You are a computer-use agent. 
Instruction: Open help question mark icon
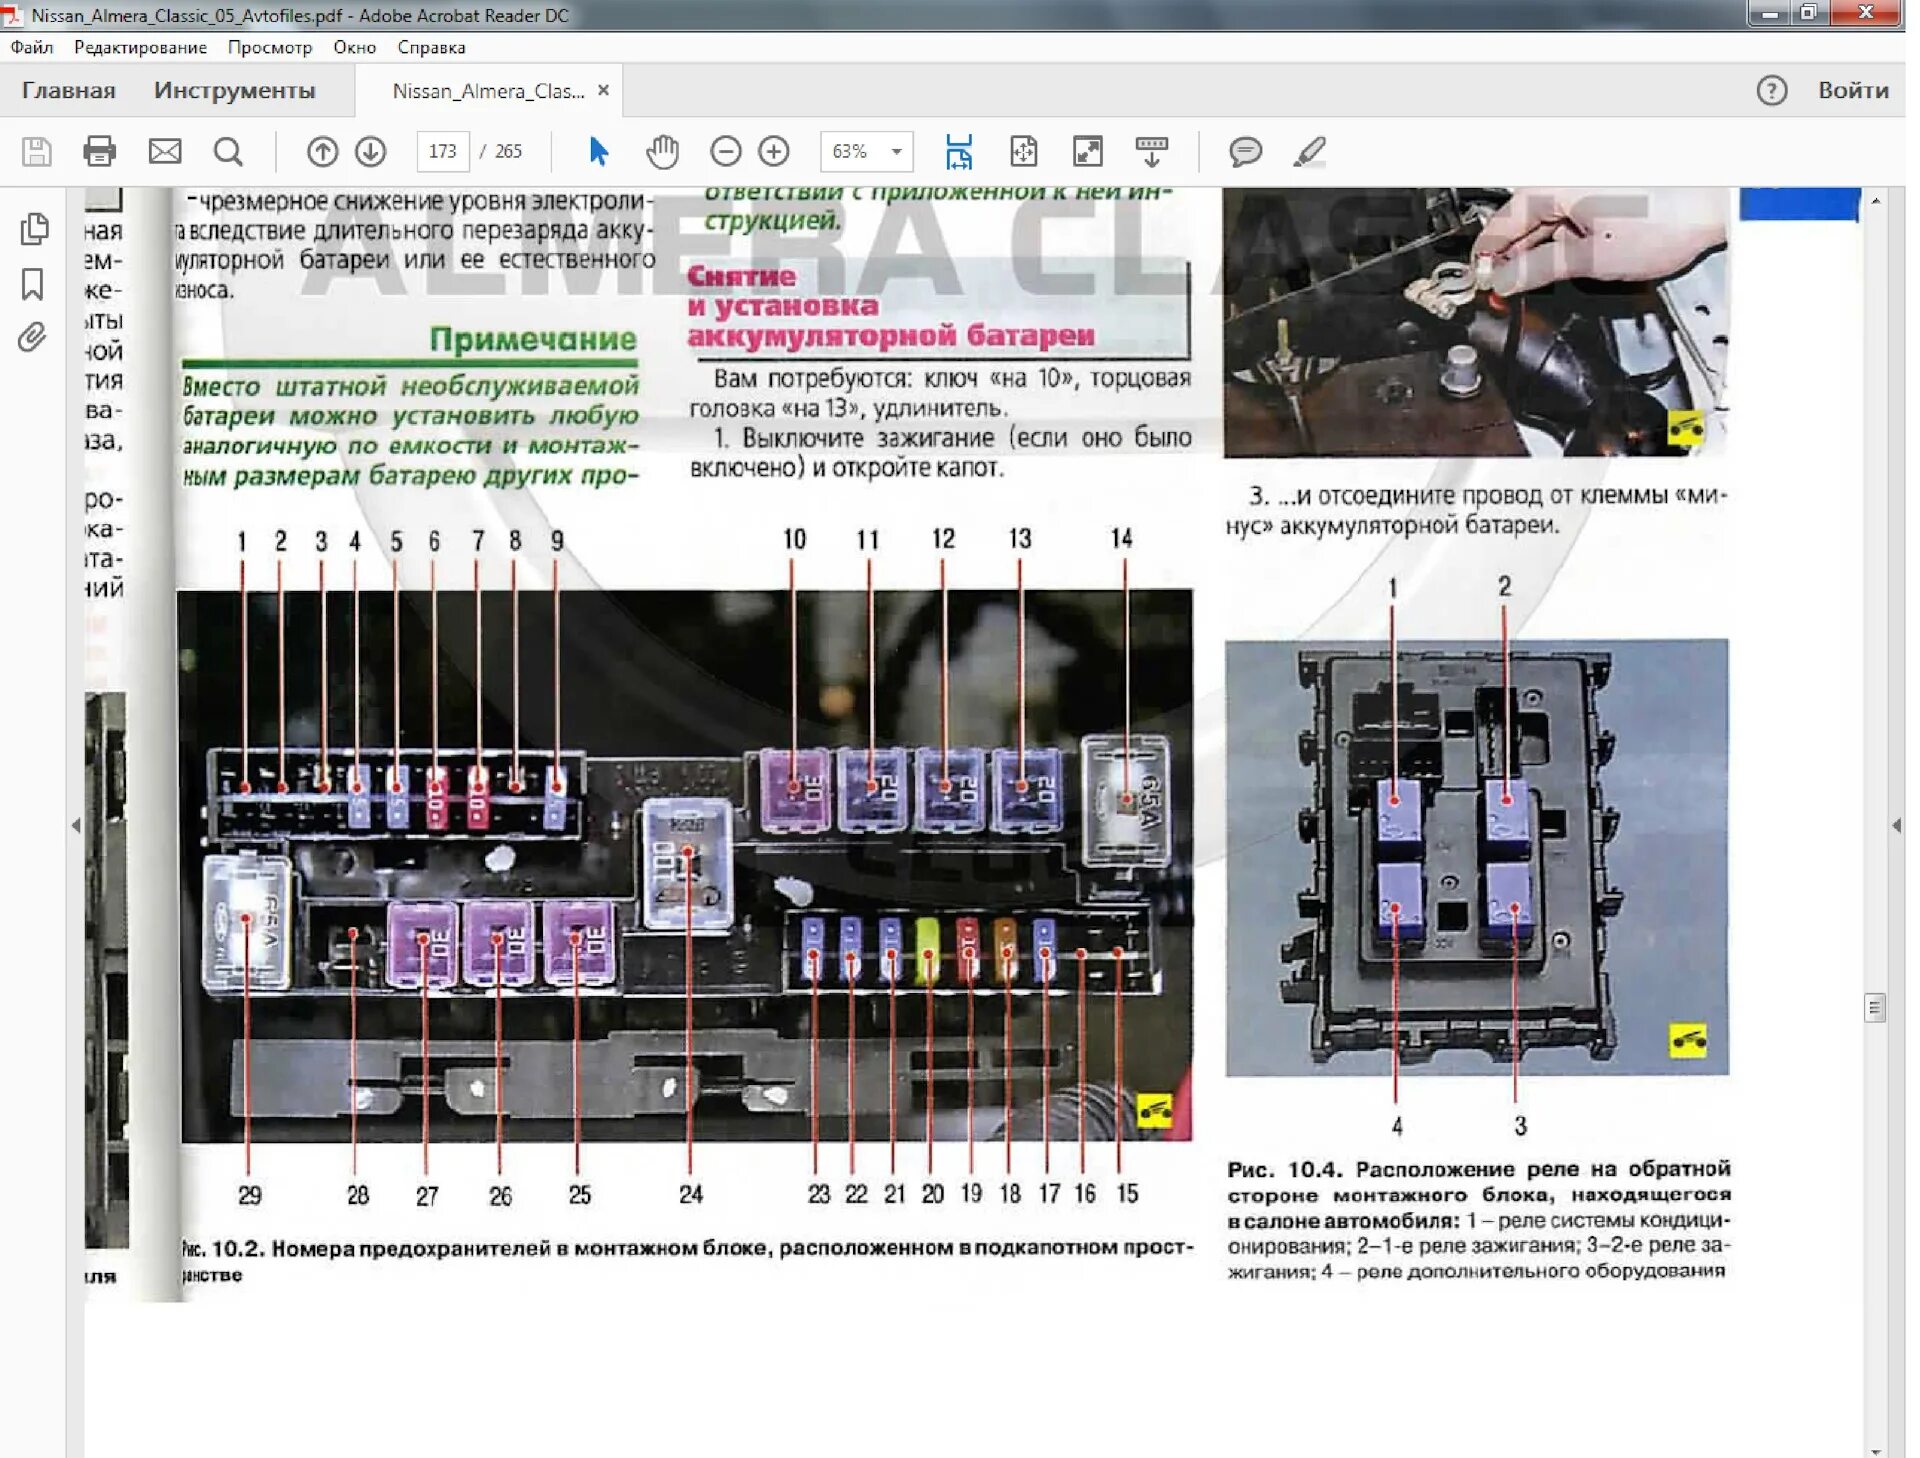[x=1772, y=90]
